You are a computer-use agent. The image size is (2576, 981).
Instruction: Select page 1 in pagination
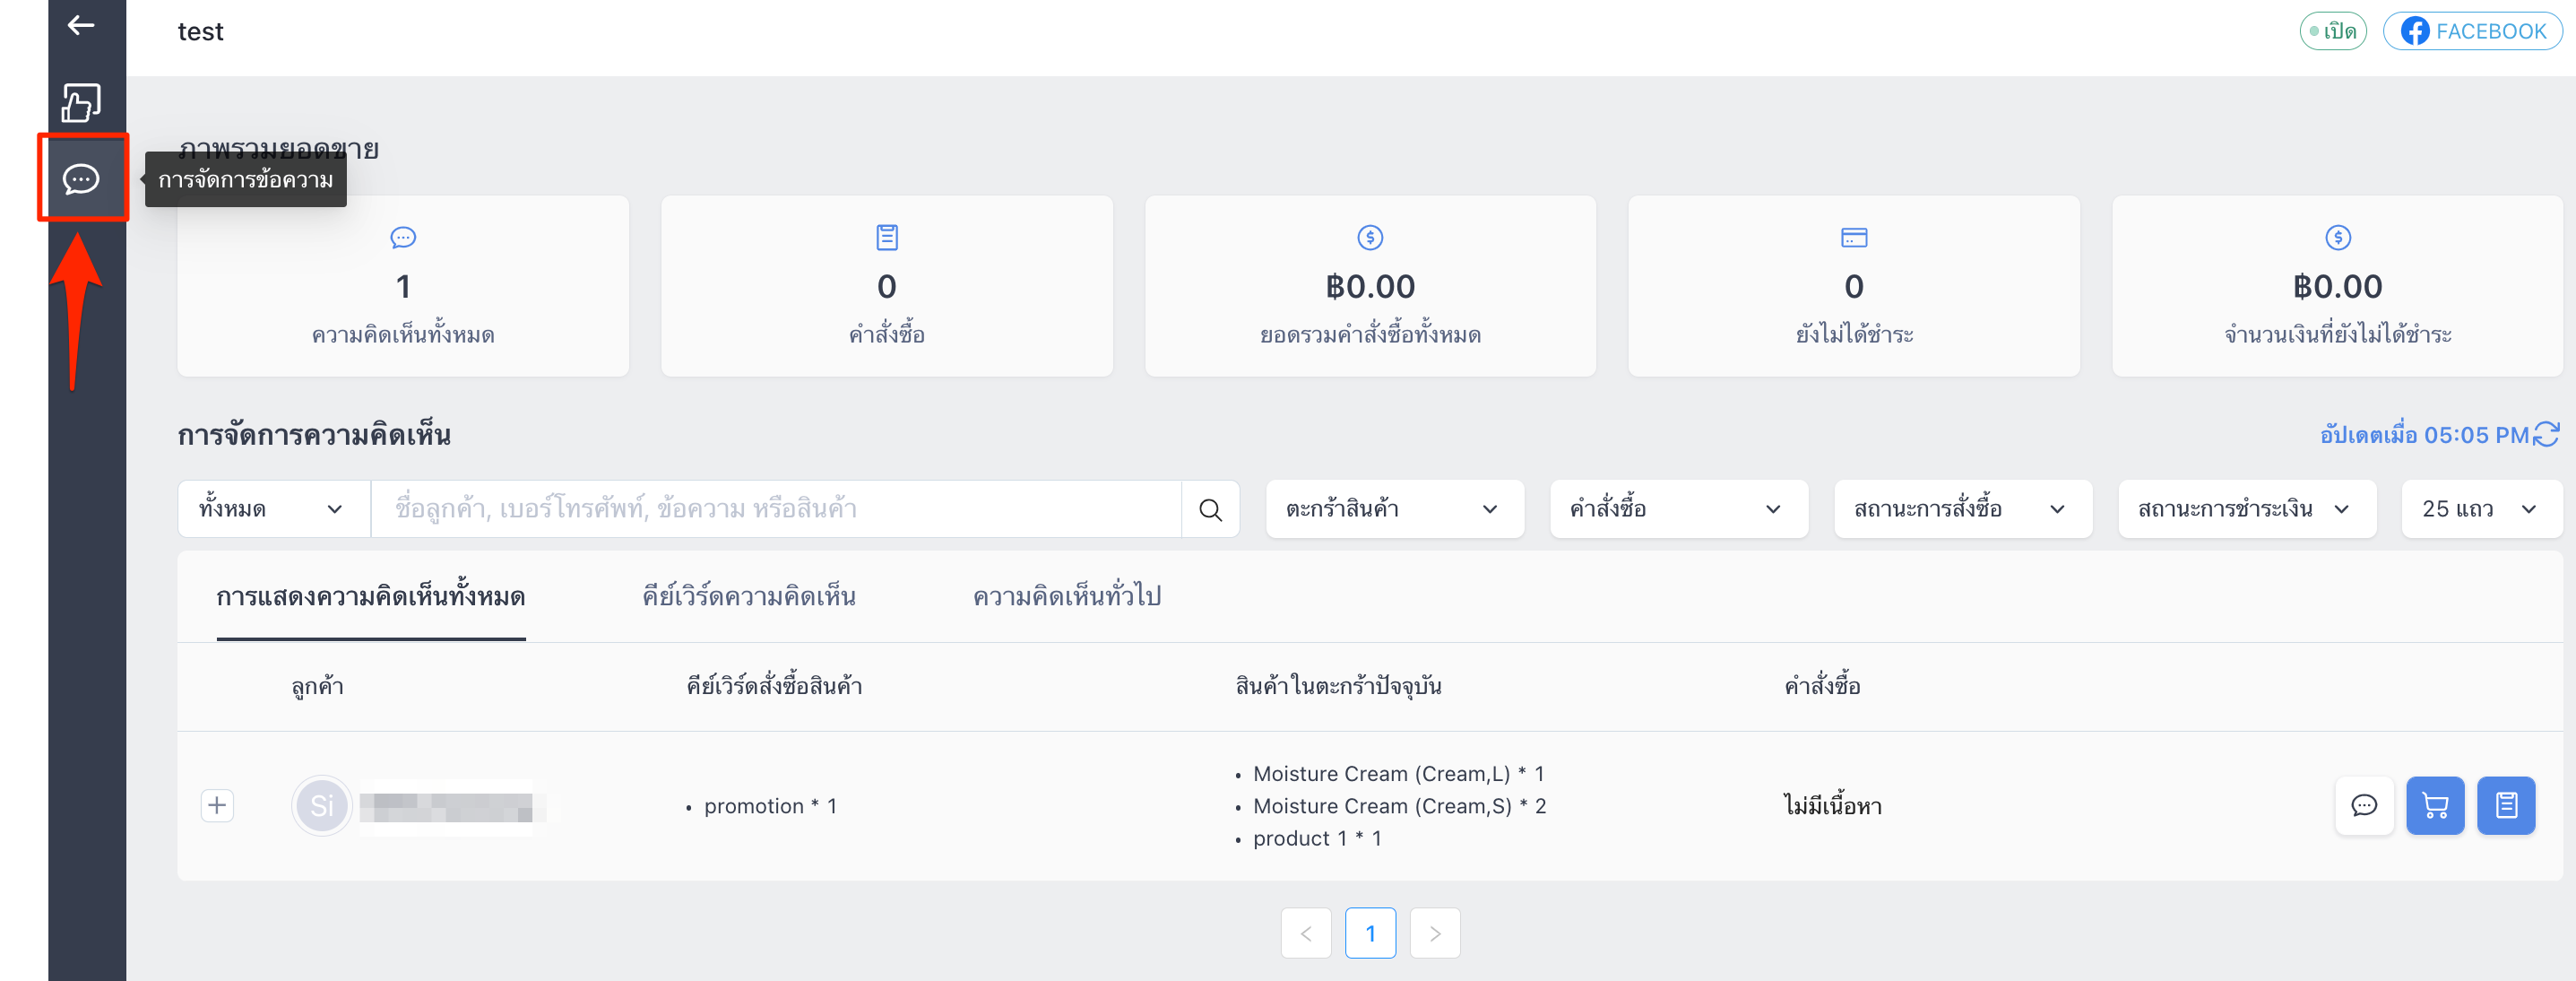(x=1370, y=933)
